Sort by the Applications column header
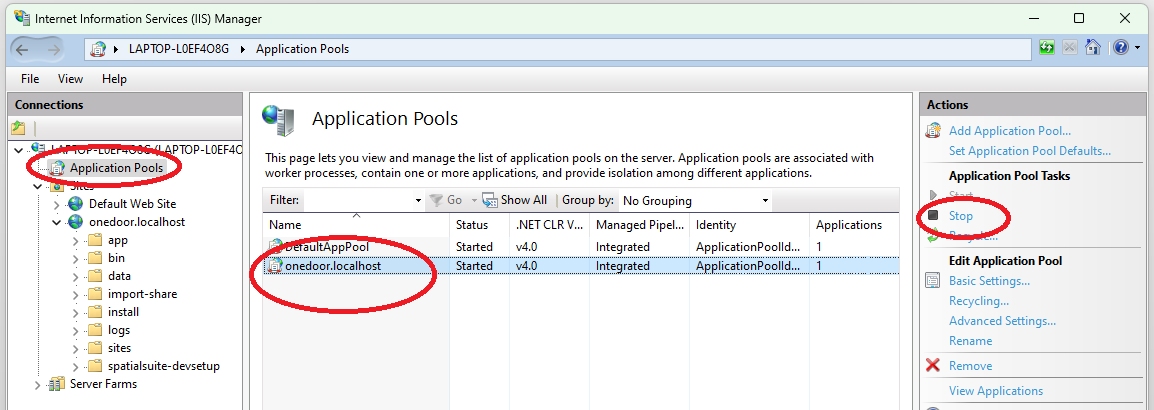1154x410 pixels. click(854, 225)
